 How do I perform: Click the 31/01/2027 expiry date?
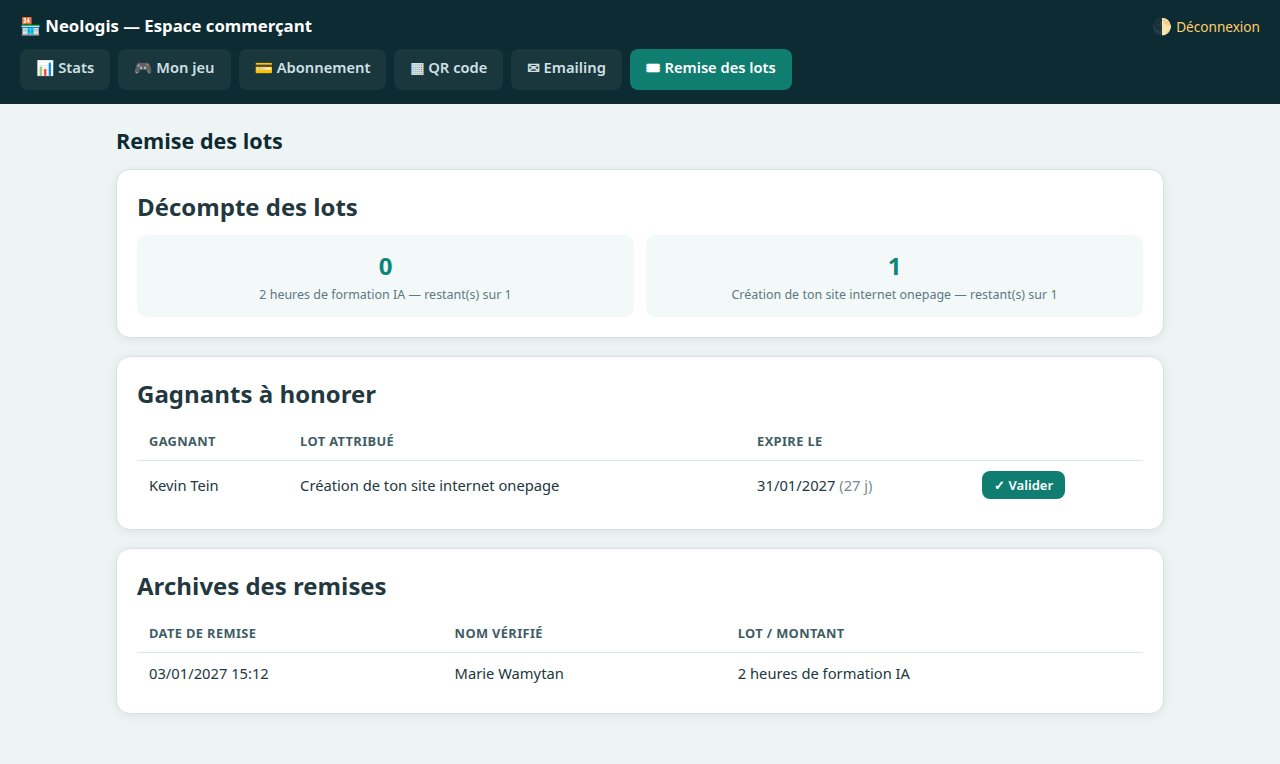coord(796,486)
